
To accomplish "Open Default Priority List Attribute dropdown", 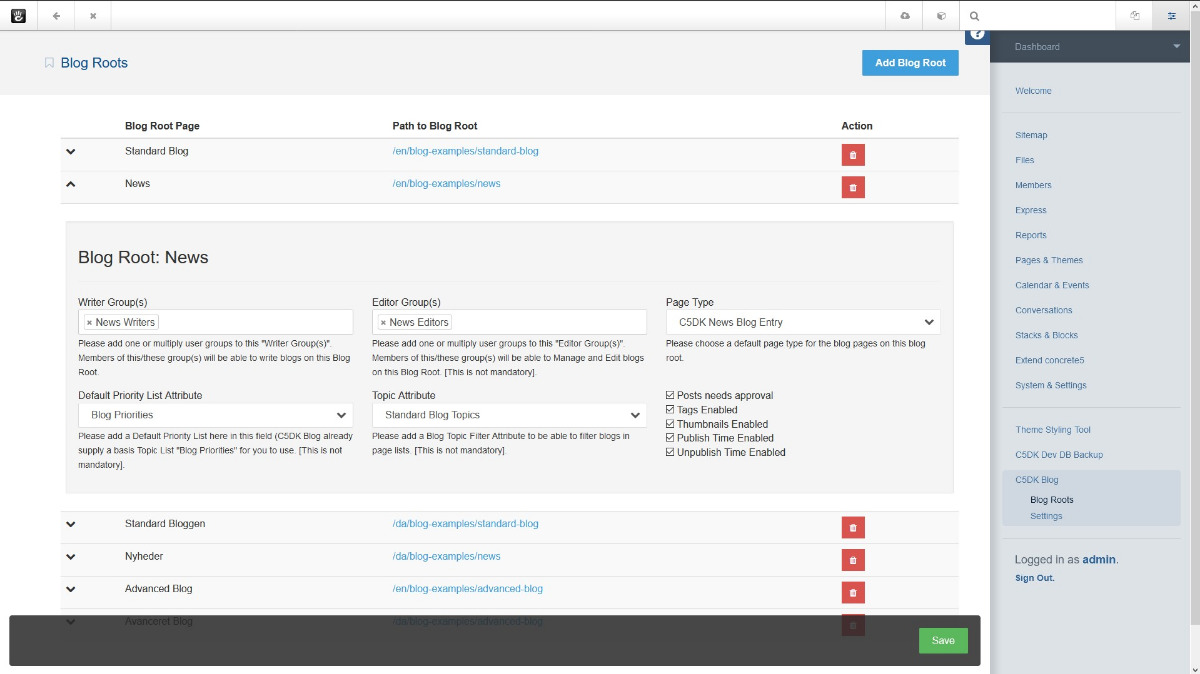I will tap(215, 415).
